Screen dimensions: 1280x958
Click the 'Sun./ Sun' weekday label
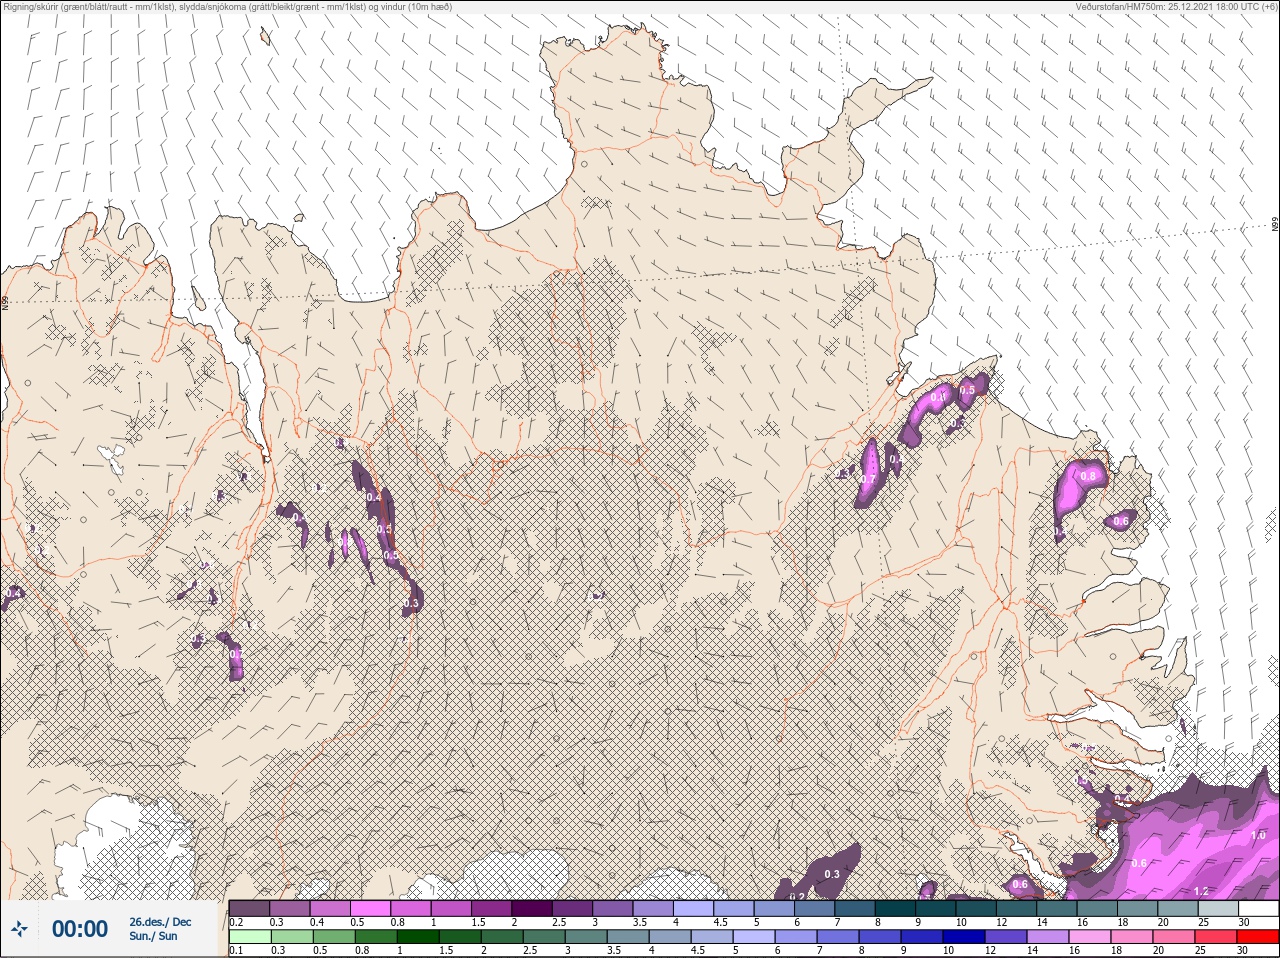[x=153, y=936]
